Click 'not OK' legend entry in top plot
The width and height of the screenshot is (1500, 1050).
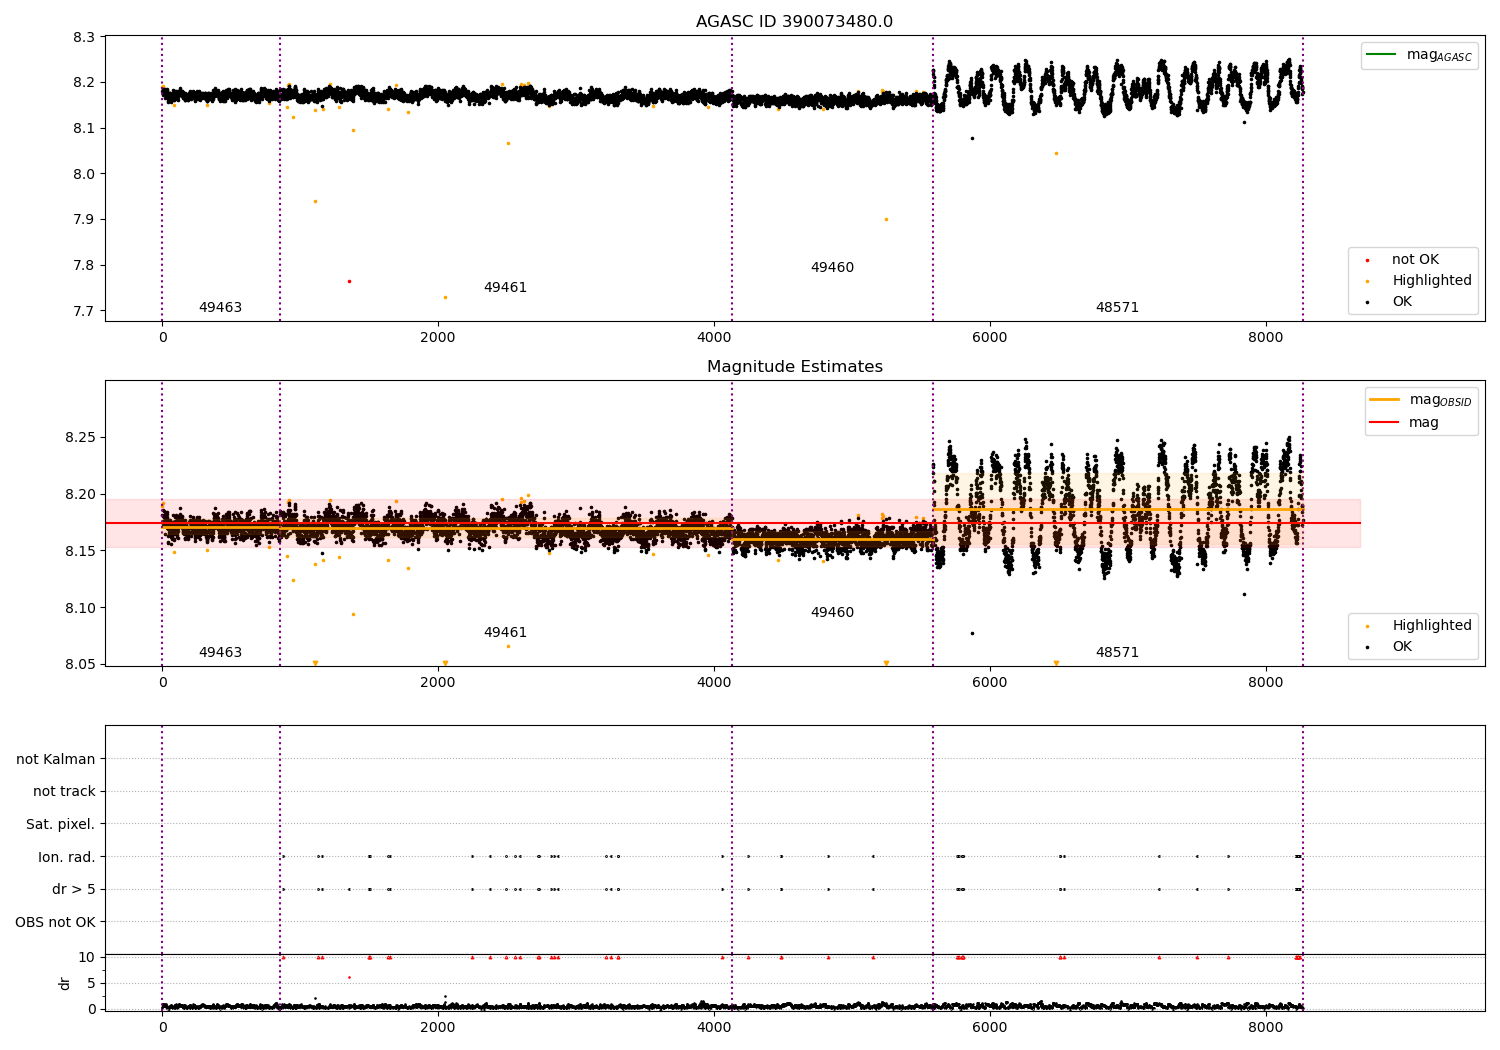click(x=1415, y=260)
